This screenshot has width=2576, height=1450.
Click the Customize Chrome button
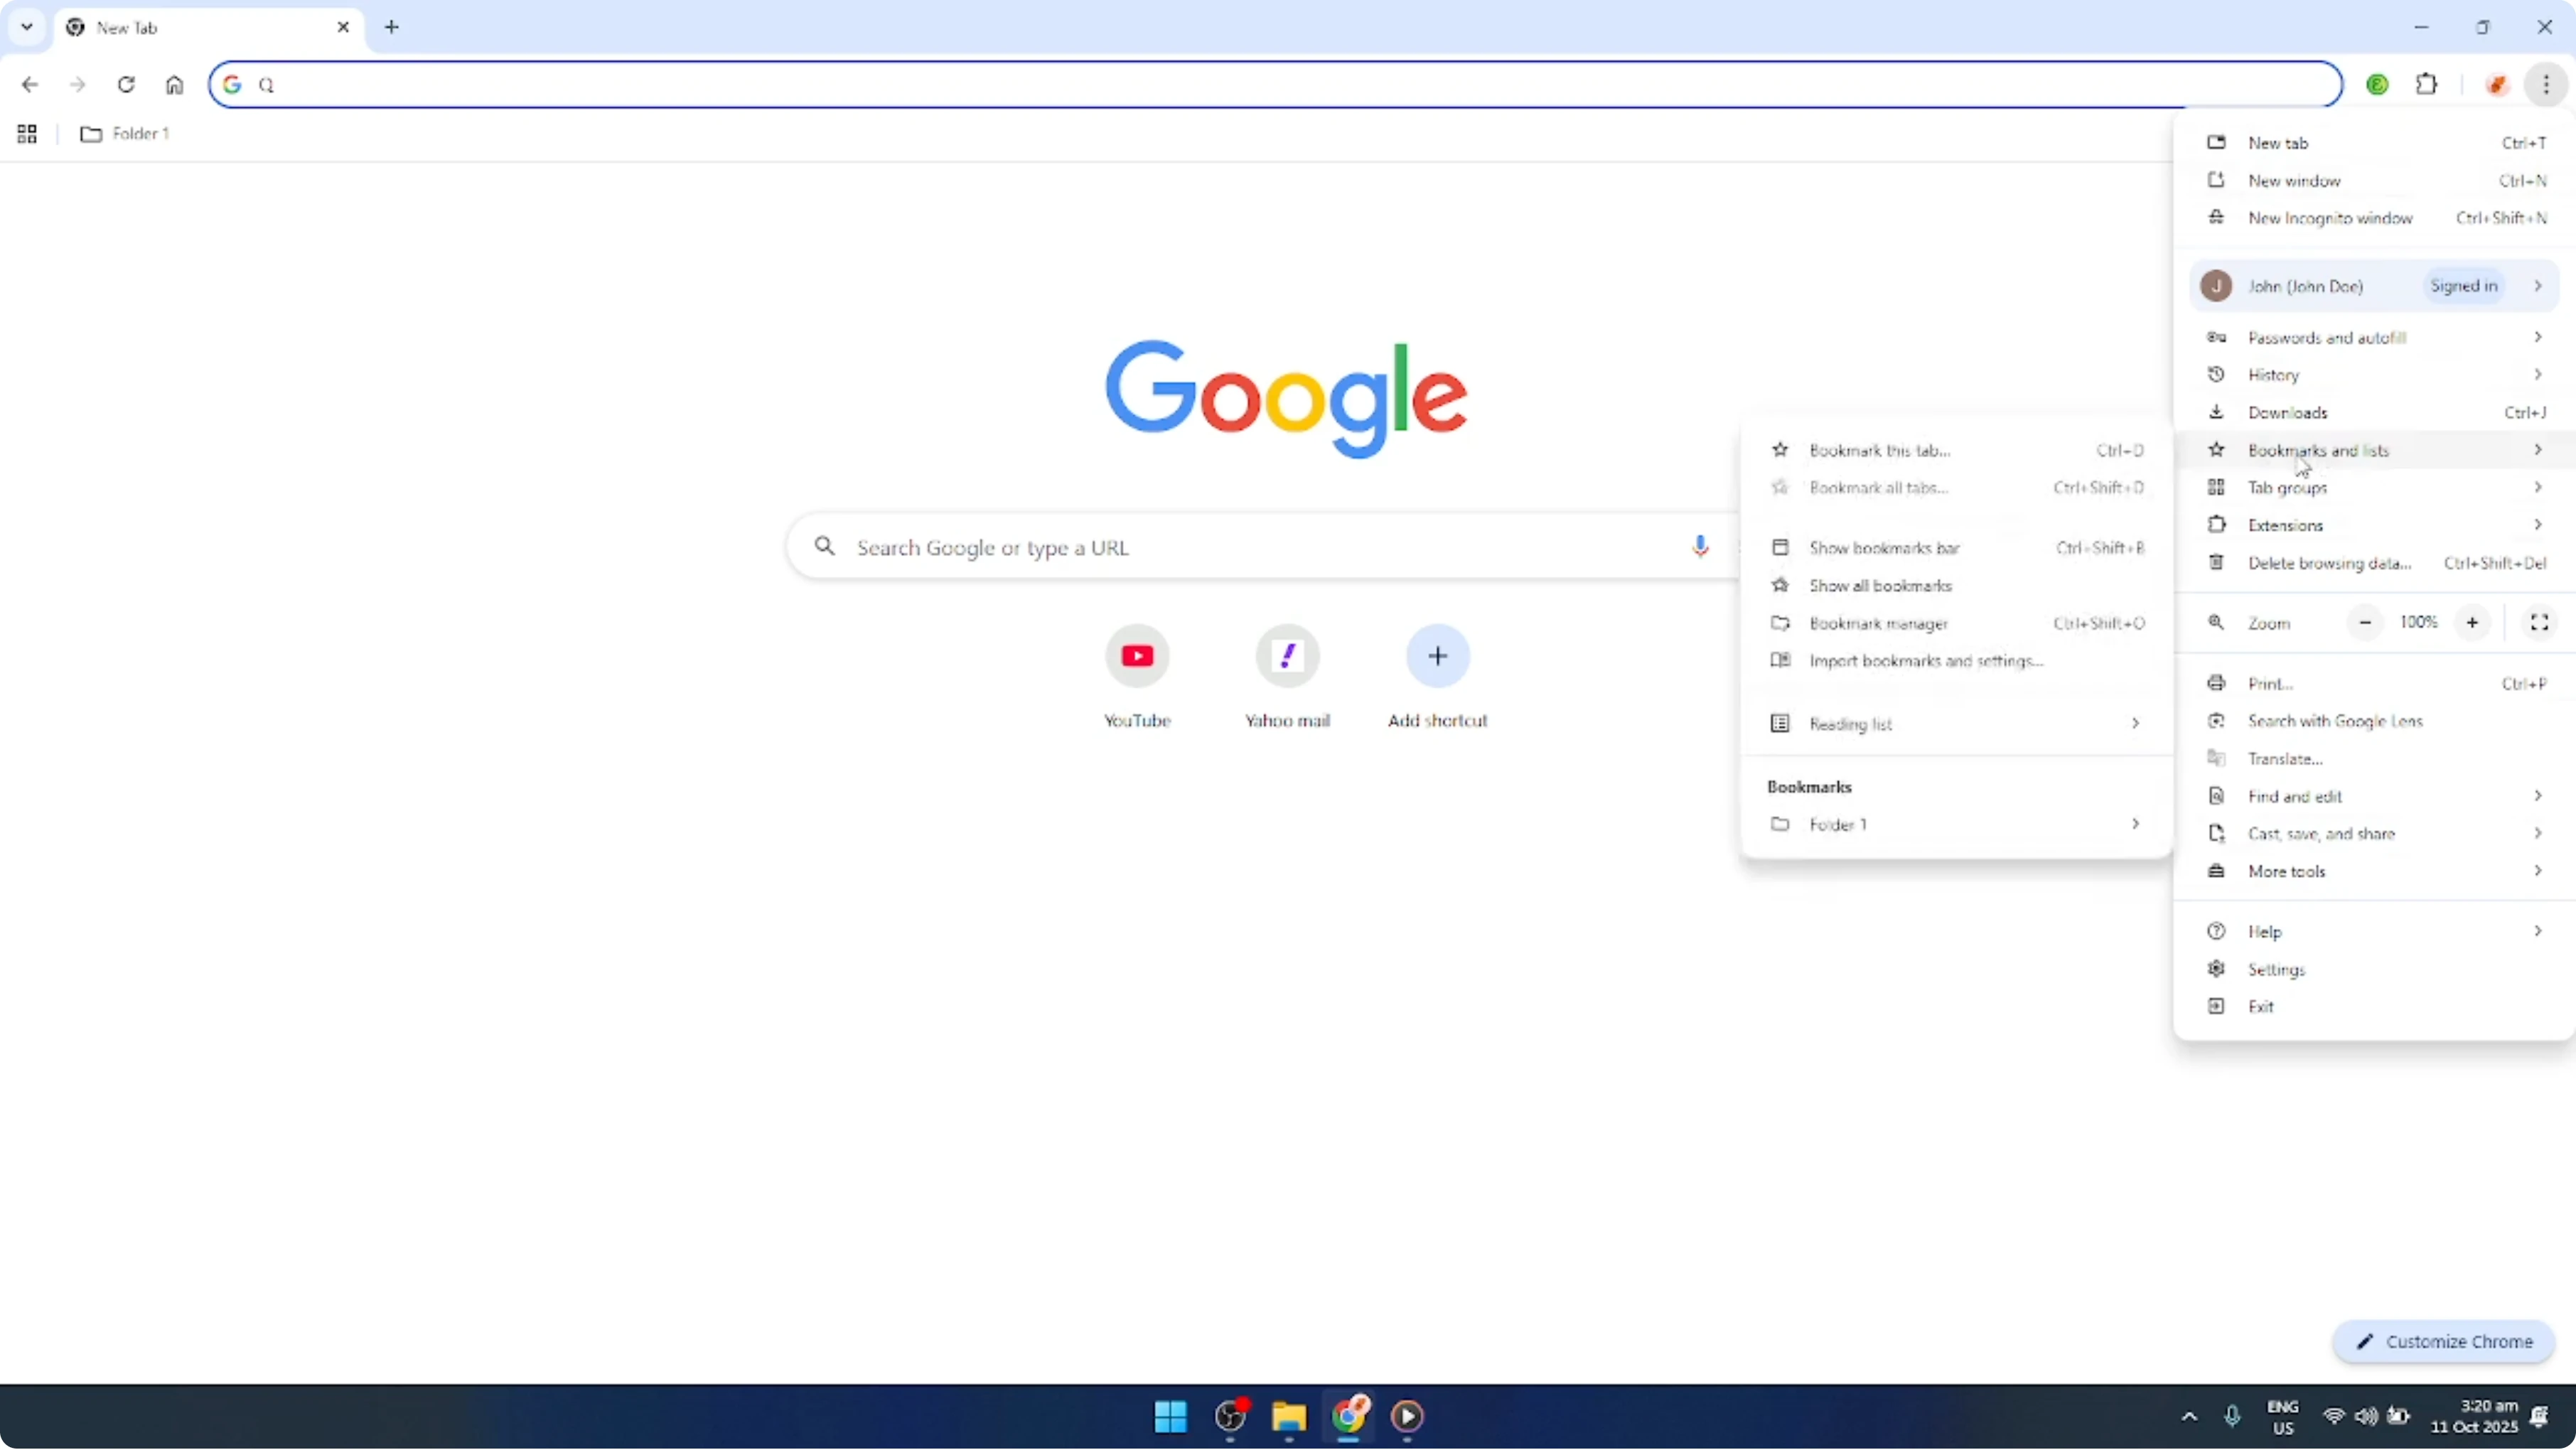2444,1342
